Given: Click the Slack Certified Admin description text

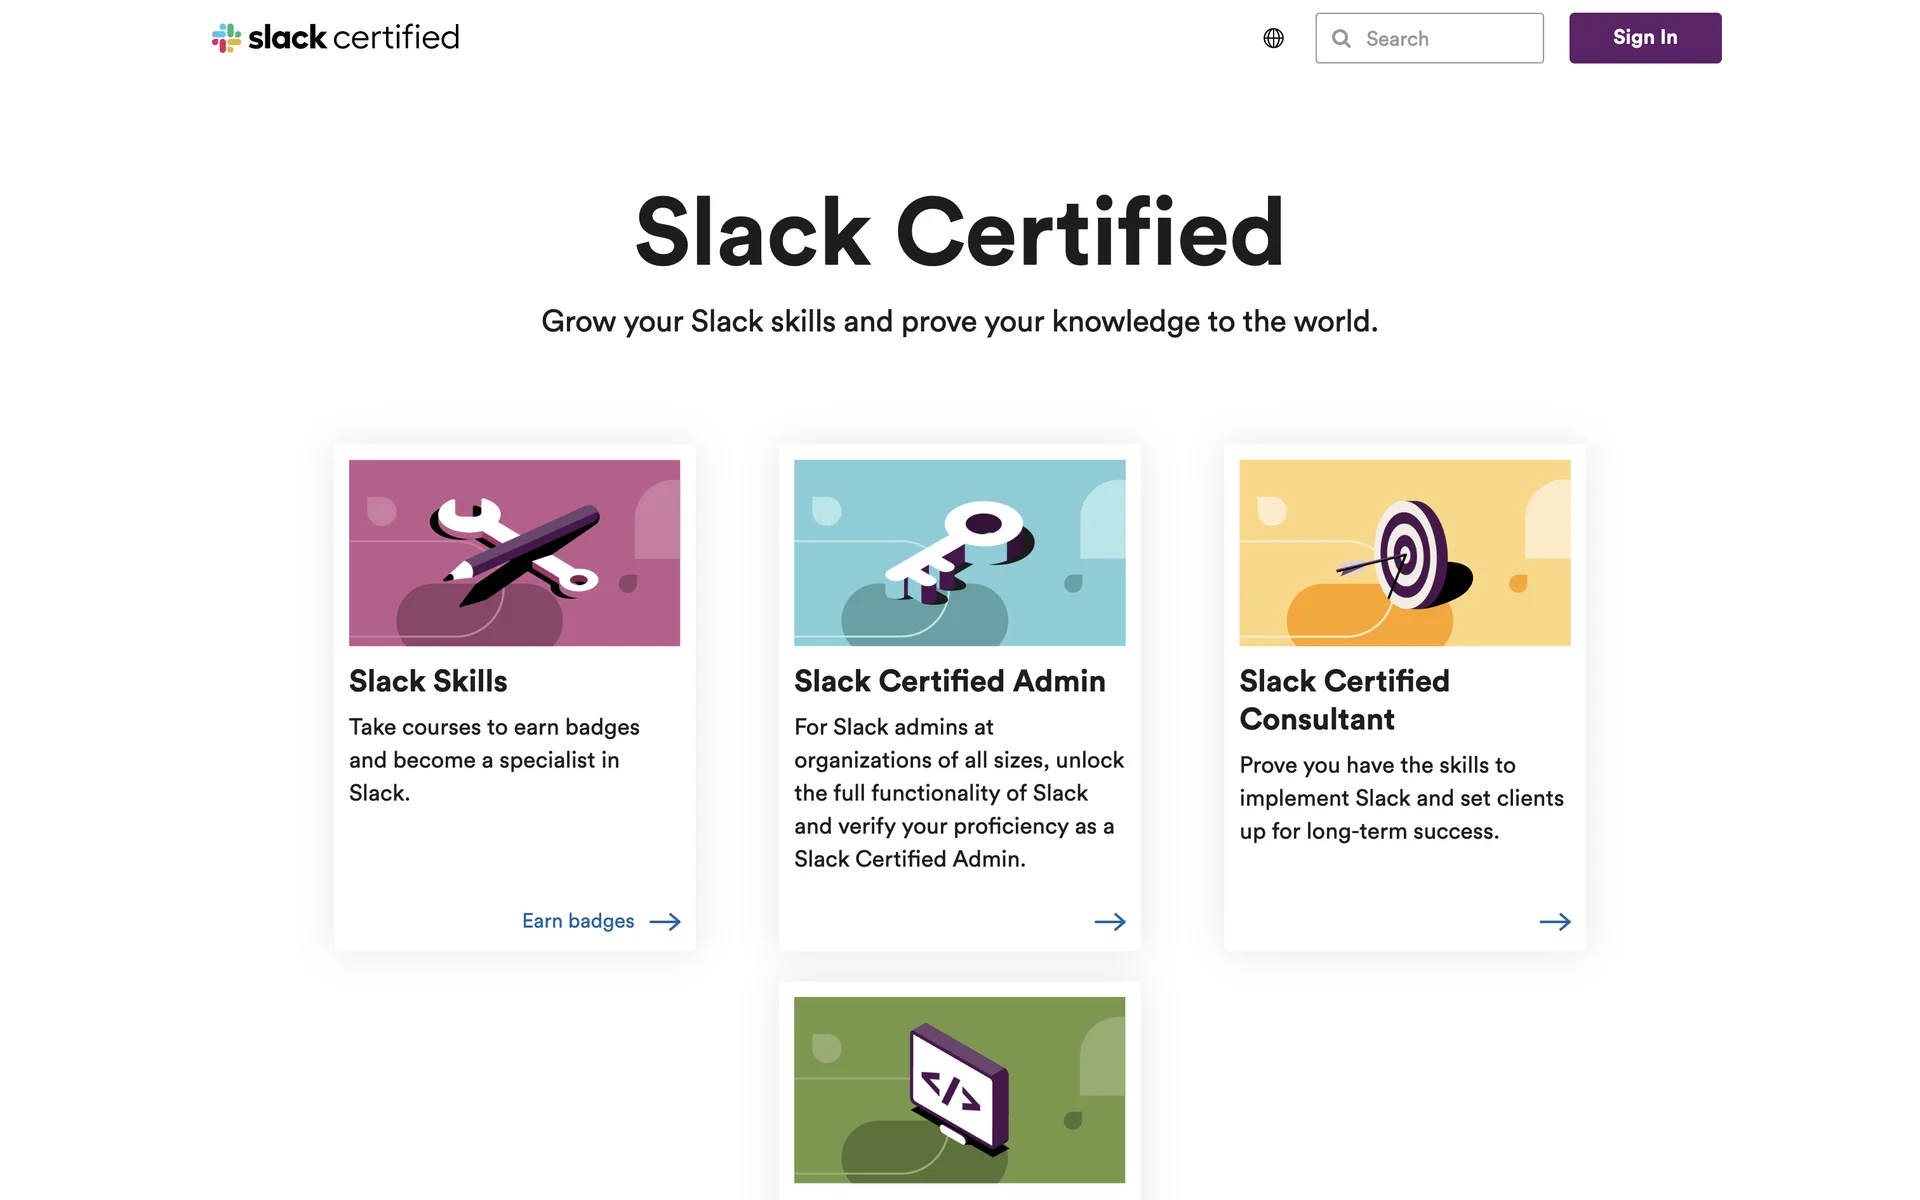Looking at the screenshot, I should (959, 793).
